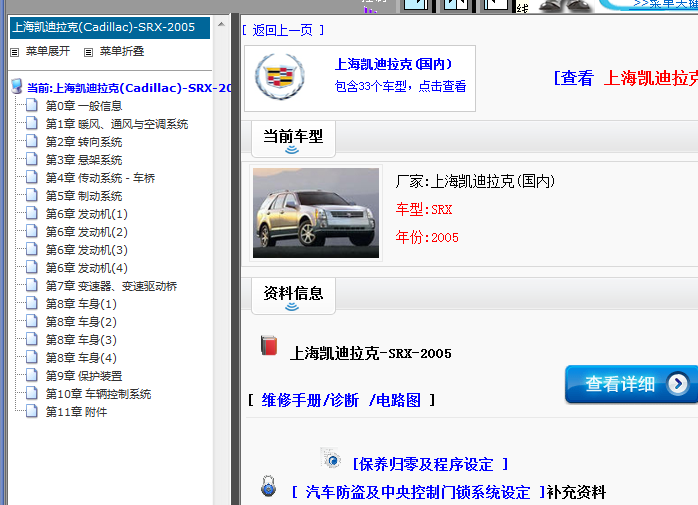Open the 上海凯迪拉克 (国内) brand link
This screenshot has height=505, width=698.
coord(394,65)
